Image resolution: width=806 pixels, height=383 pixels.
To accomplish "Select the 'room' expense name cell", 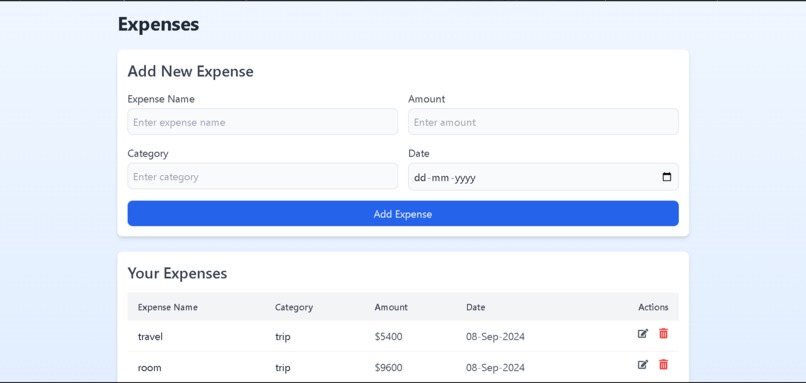I will pyautogui.click(x=150, y=368).
